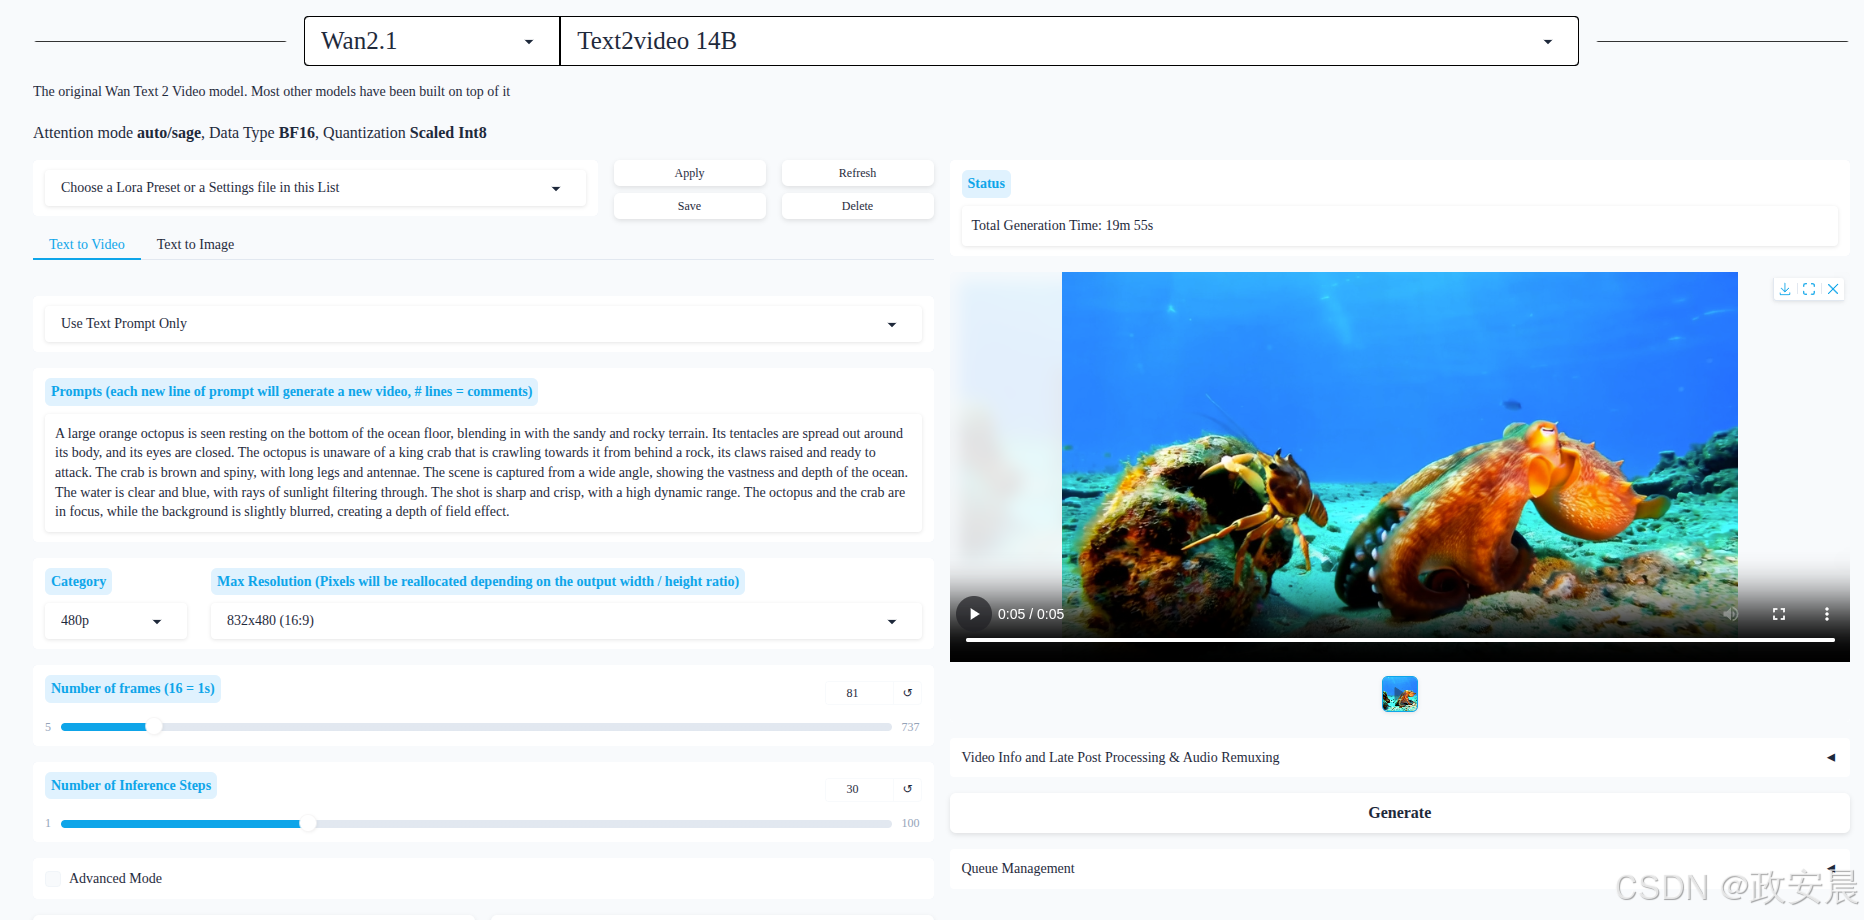Expand the Lora Preset or Settings list
The height and width of the screenshot is (920, 1864).
pyautogui.click(x=314, y=188)
